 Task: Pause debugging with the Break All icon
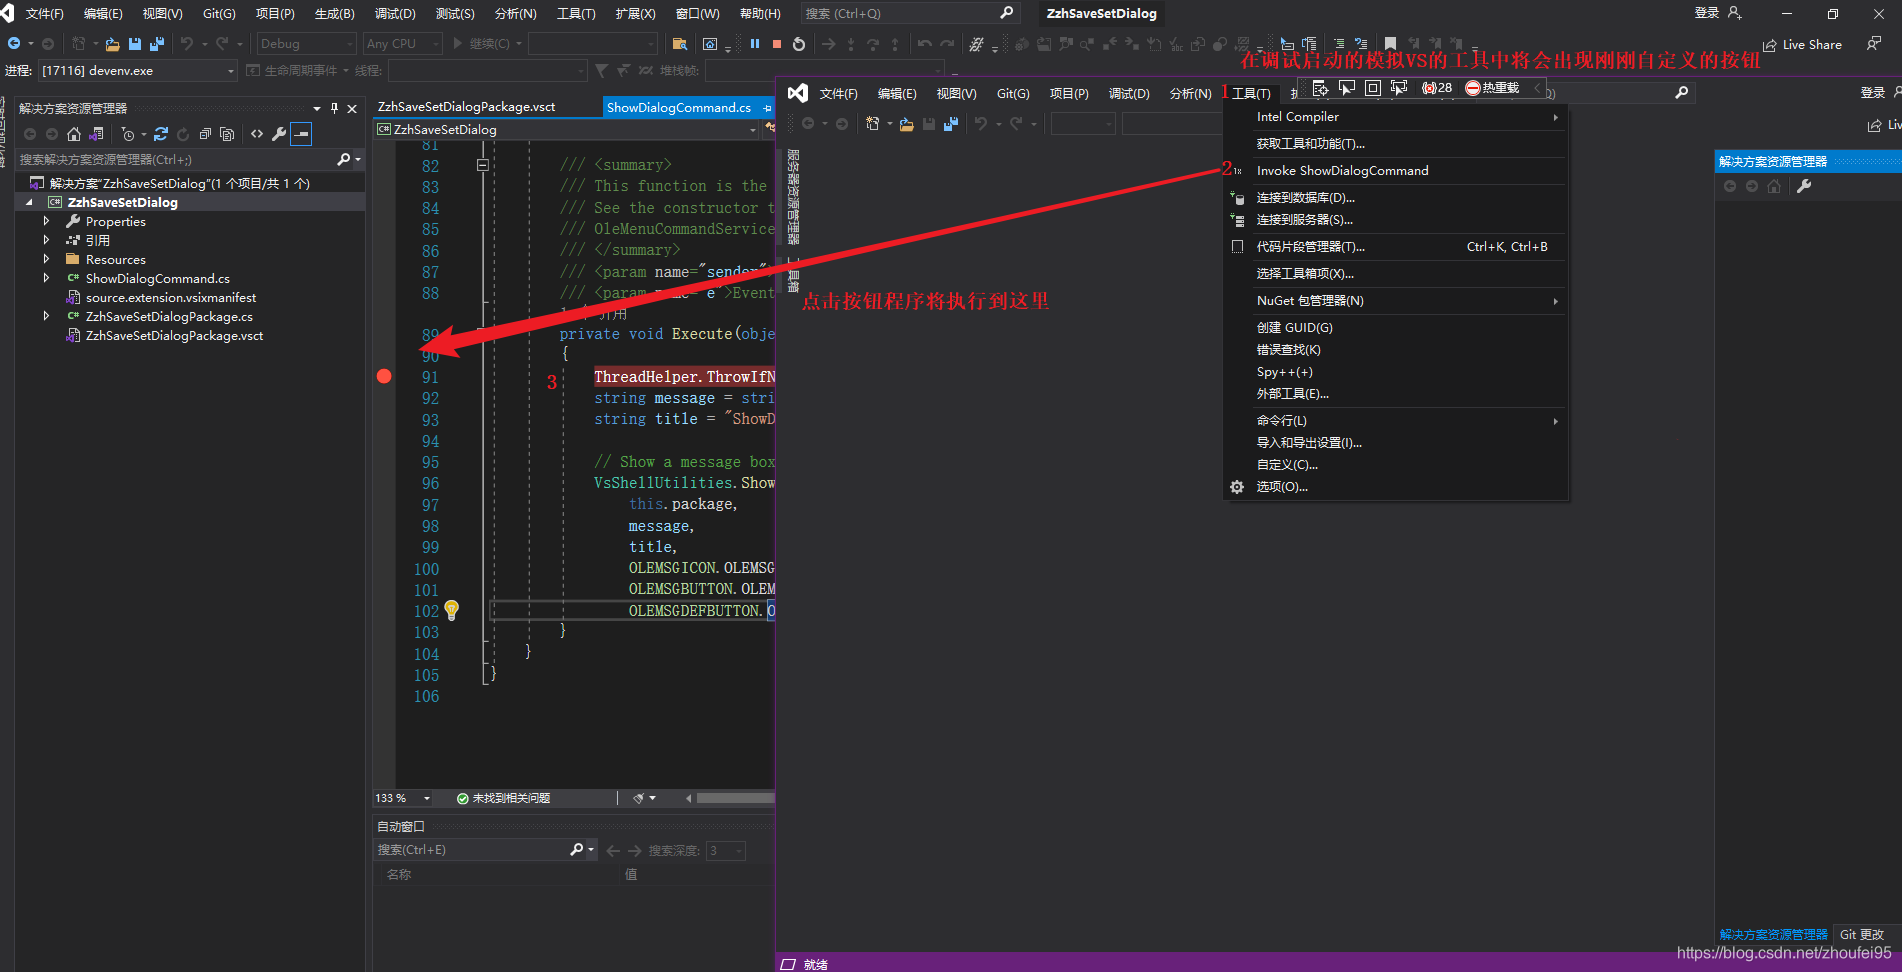755,44
